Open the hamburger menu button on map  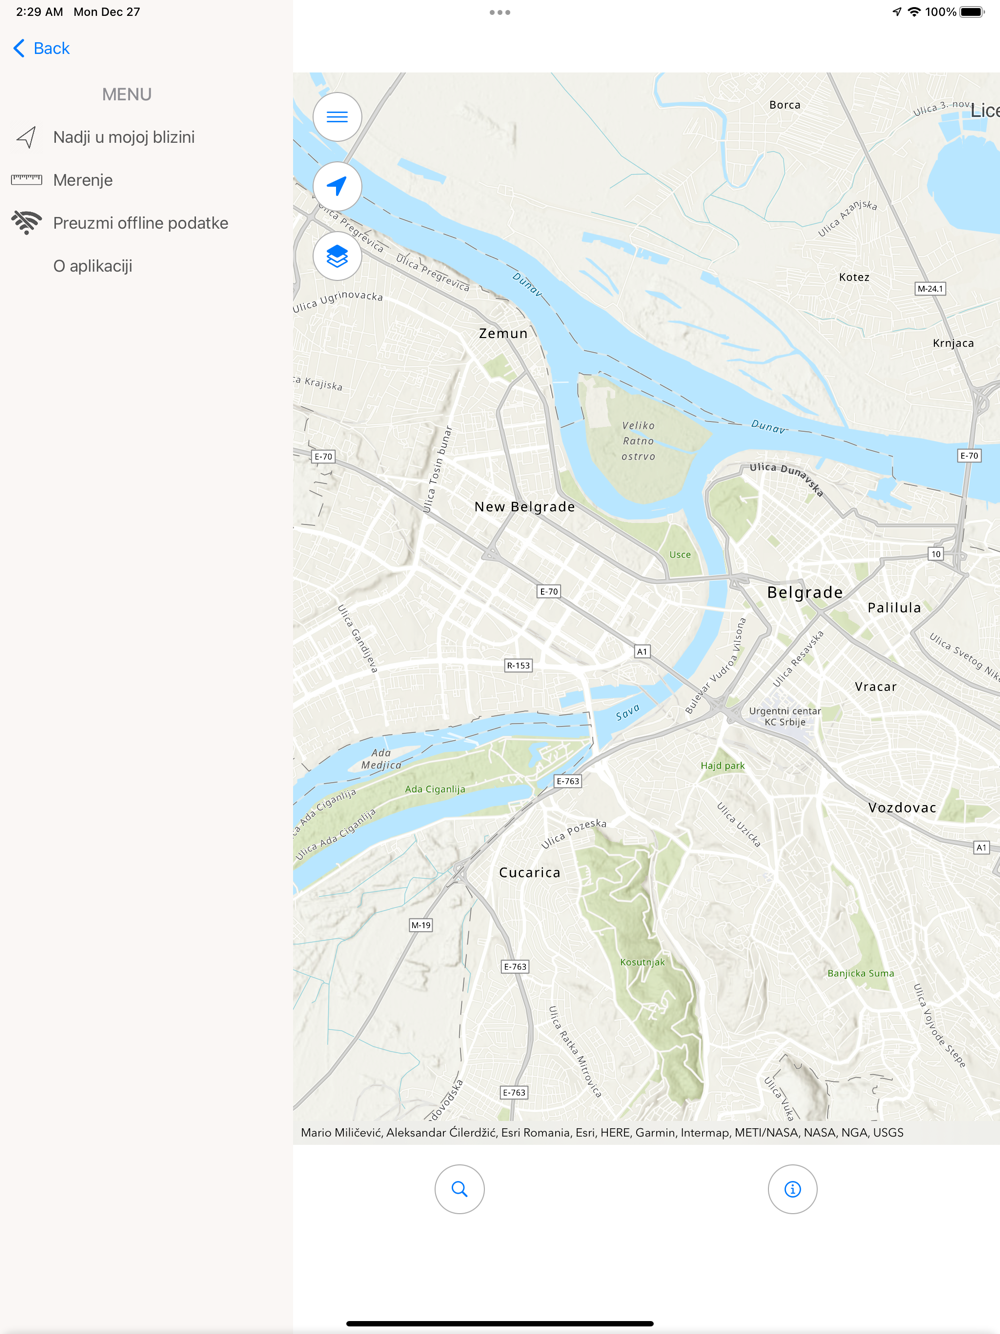point(337,117)
